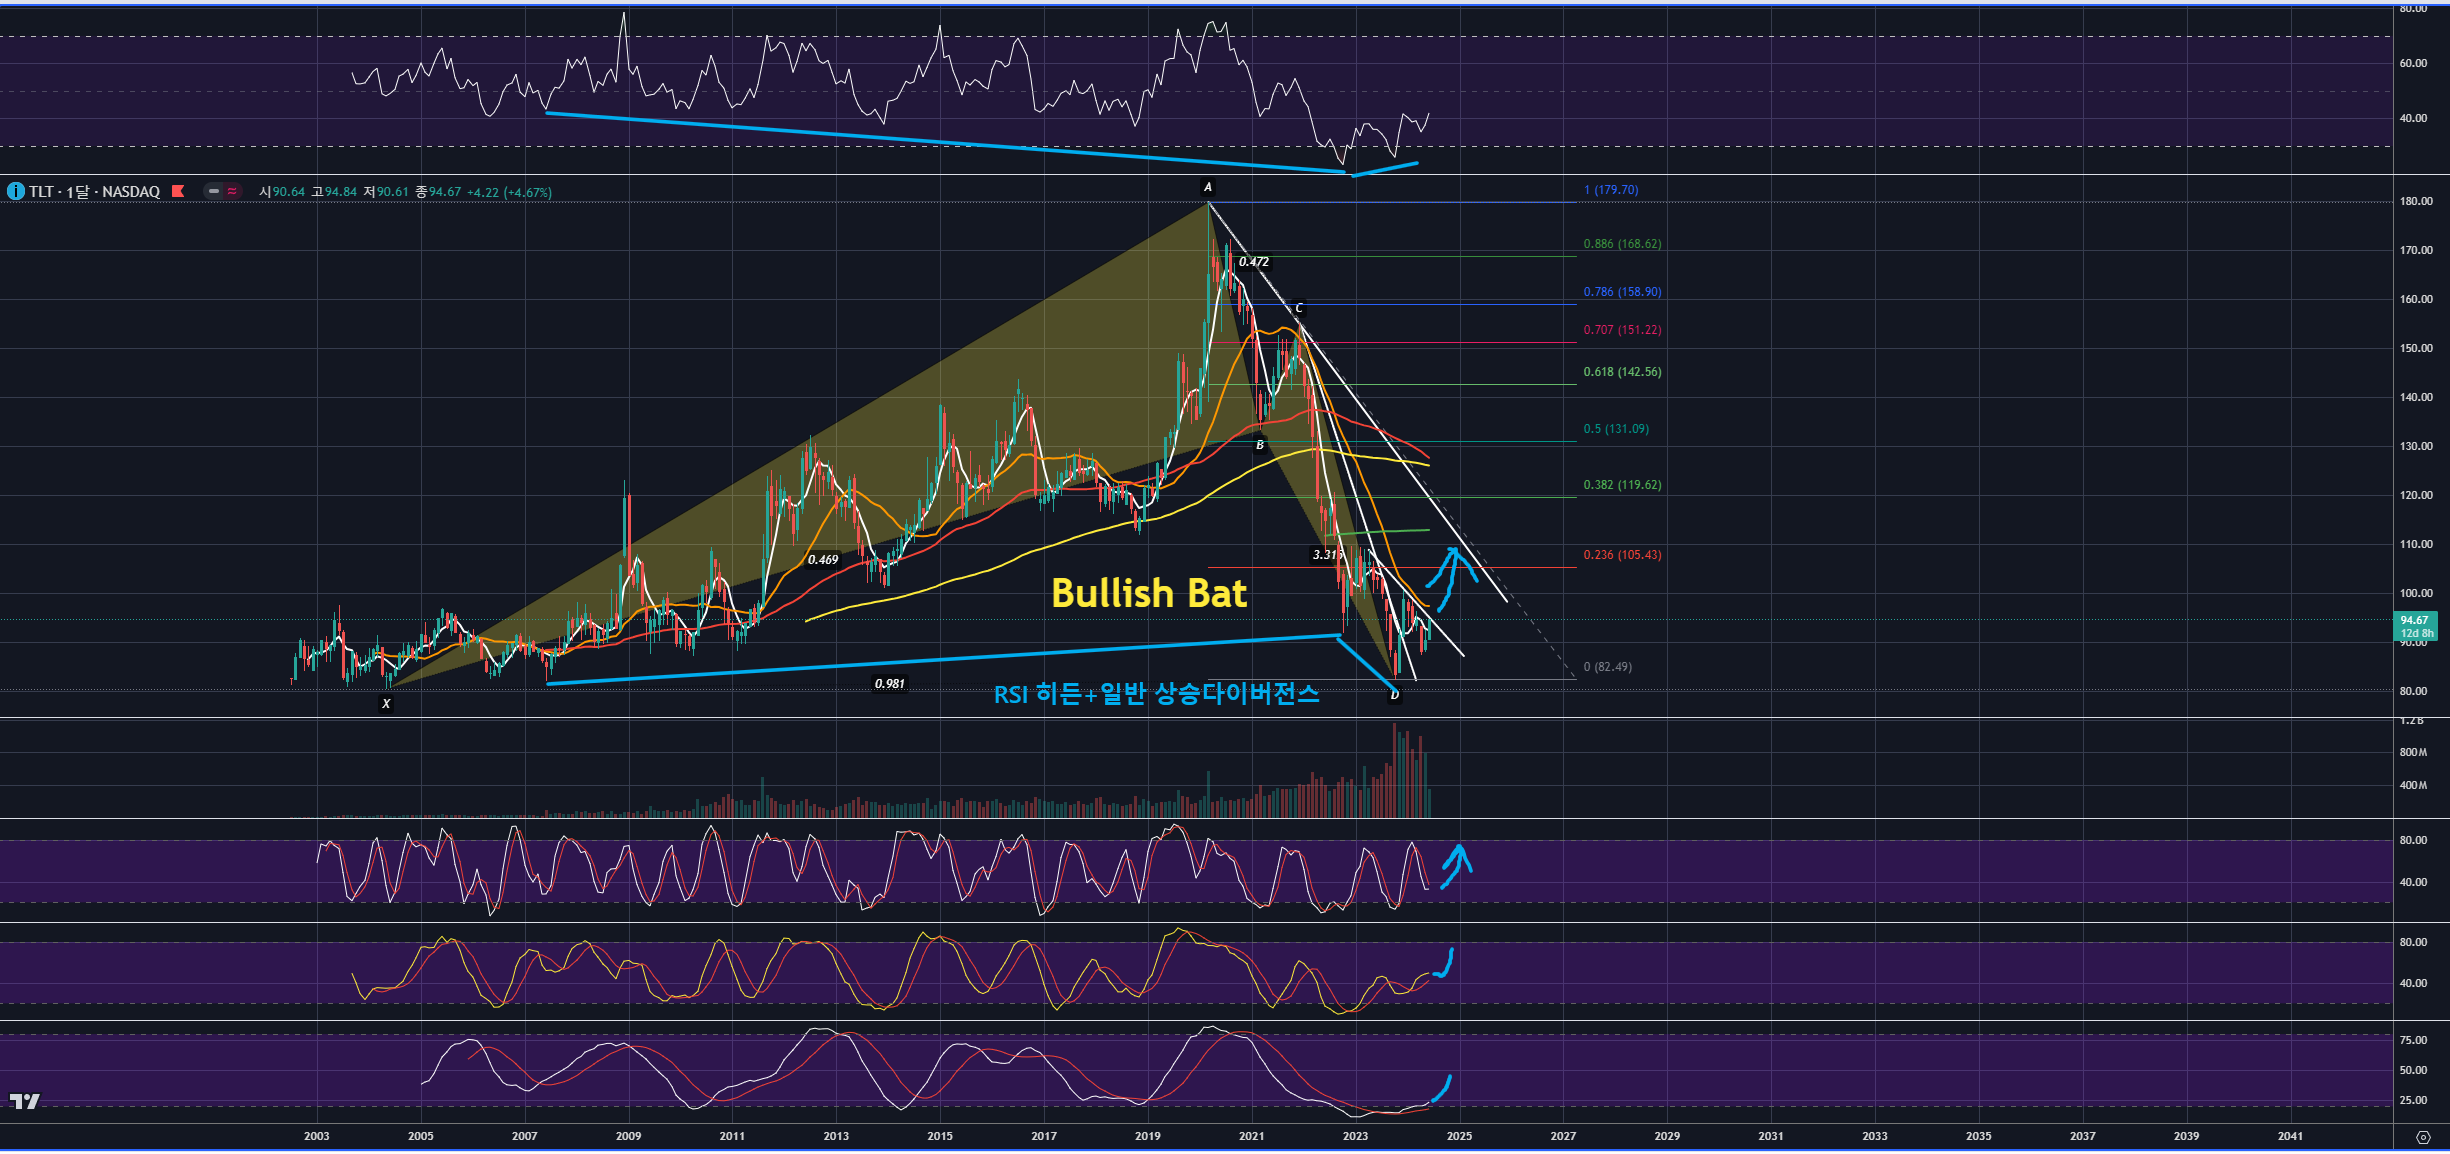Click the 0.236 (105.43) Fibonacci label
This screenshot has height=1154, width=2450.
[x=1622, y=555]
